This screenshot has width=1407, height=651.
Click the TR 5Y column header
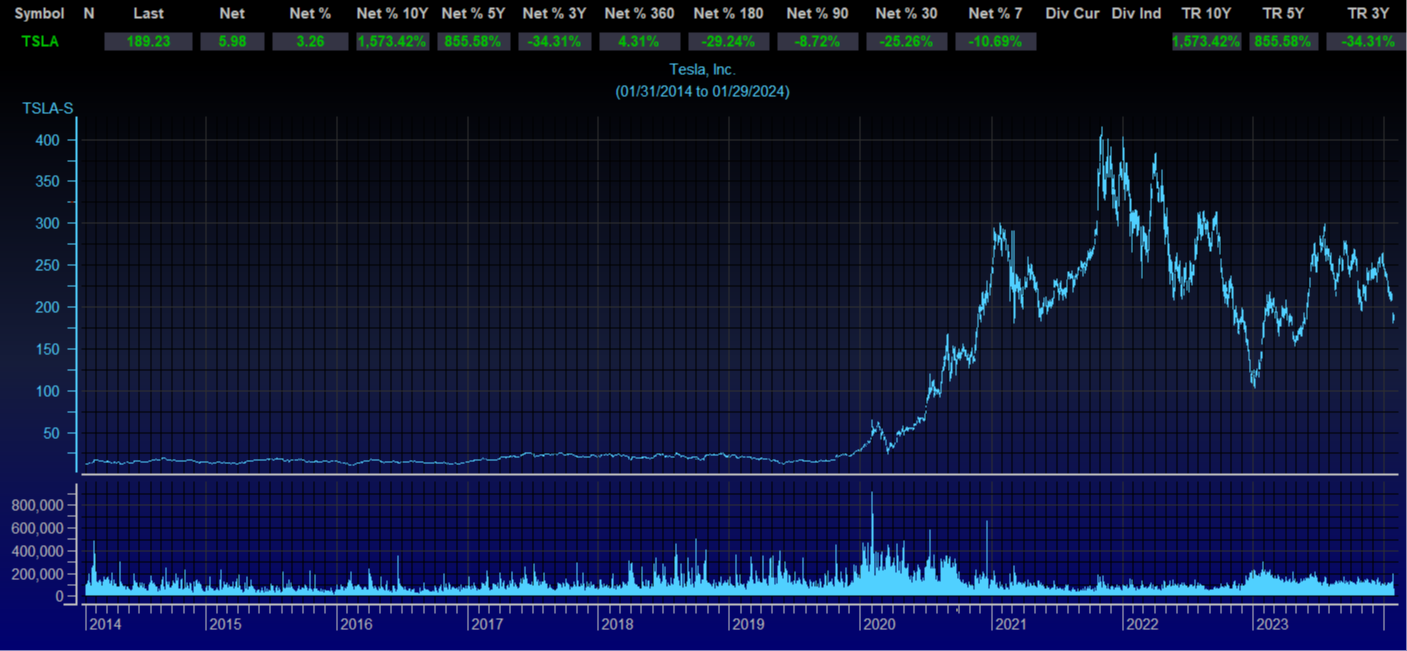[1284, 14]
